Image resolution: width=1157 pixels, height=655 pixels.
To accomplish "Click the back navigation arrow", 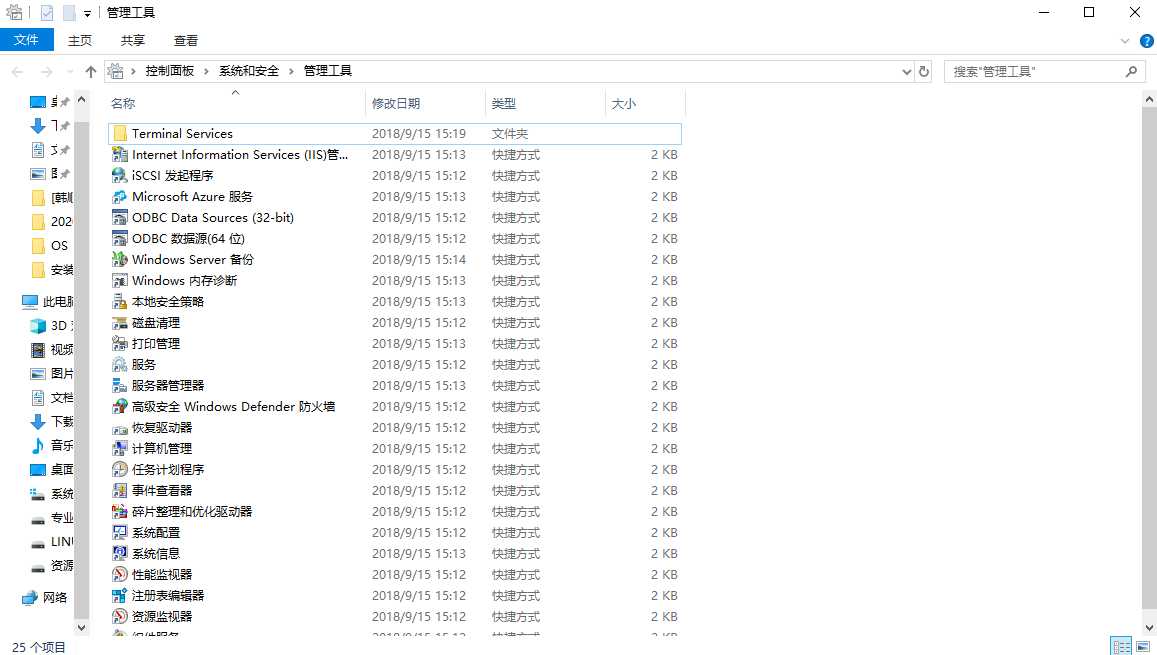I will [18, 72].
